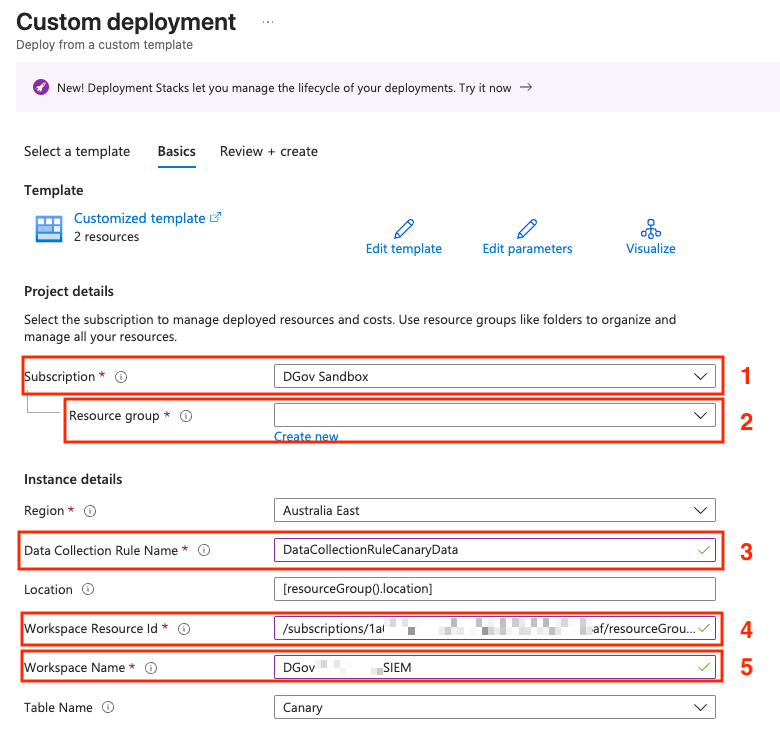Click the Visualize diagram icon

tap(651, 229)
